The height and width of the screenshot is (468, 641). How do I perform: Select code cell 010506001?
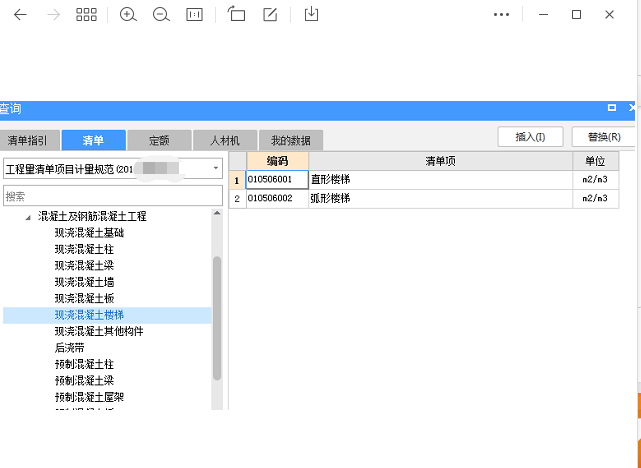tap(277, 180)
